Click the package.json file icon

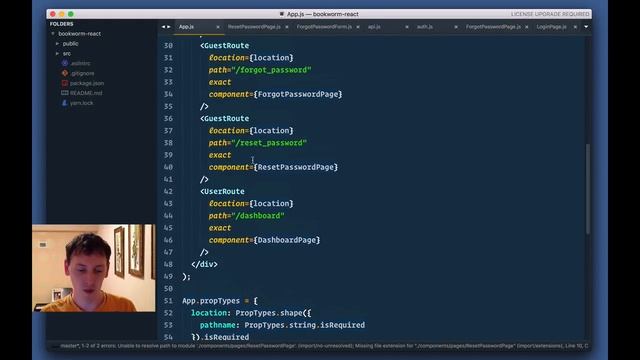[x=64, y=83]
